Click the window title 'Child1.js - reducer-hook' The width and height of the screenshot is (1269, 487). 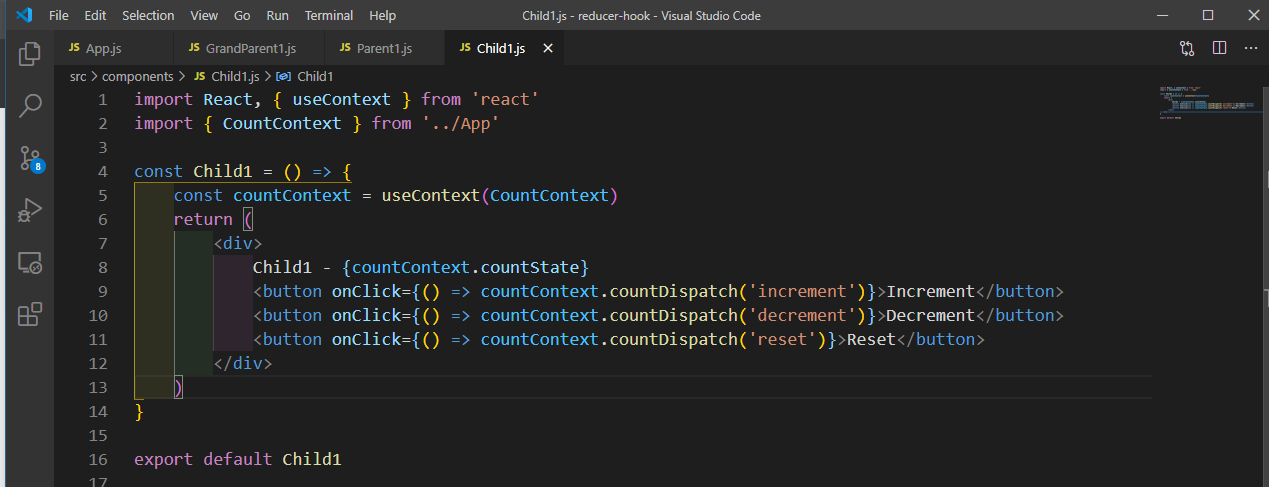coord(594,15)
